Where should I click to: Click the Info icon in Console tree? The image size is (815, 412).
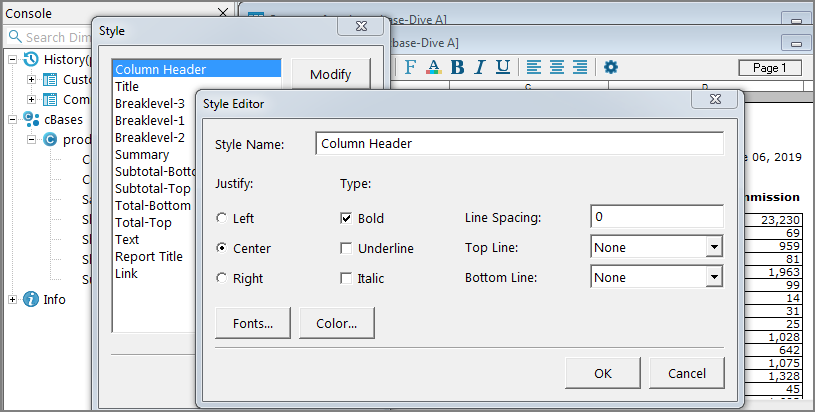tap(31, 299)
